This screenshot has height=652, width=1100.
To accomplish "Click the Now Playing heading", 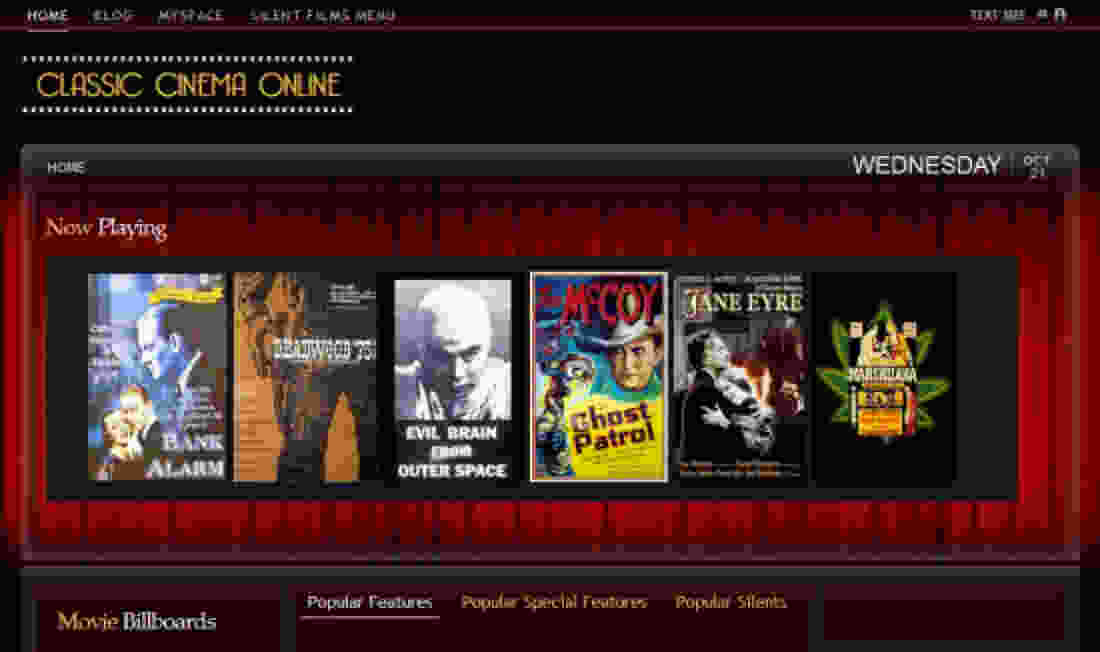I will (106, 227).
